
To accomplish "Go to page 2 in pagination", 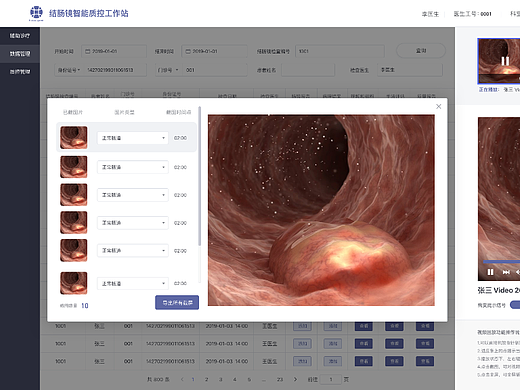I will pyautogui.click(x=207, y=379).
